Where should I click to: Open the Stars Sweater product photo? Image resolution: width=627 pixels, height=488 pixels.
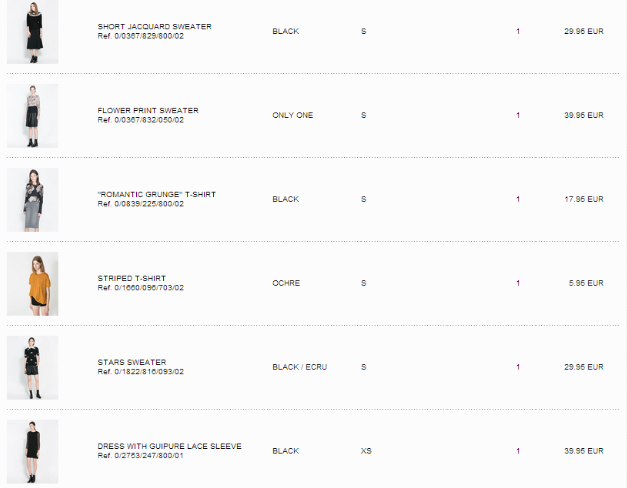coord(32,368)
